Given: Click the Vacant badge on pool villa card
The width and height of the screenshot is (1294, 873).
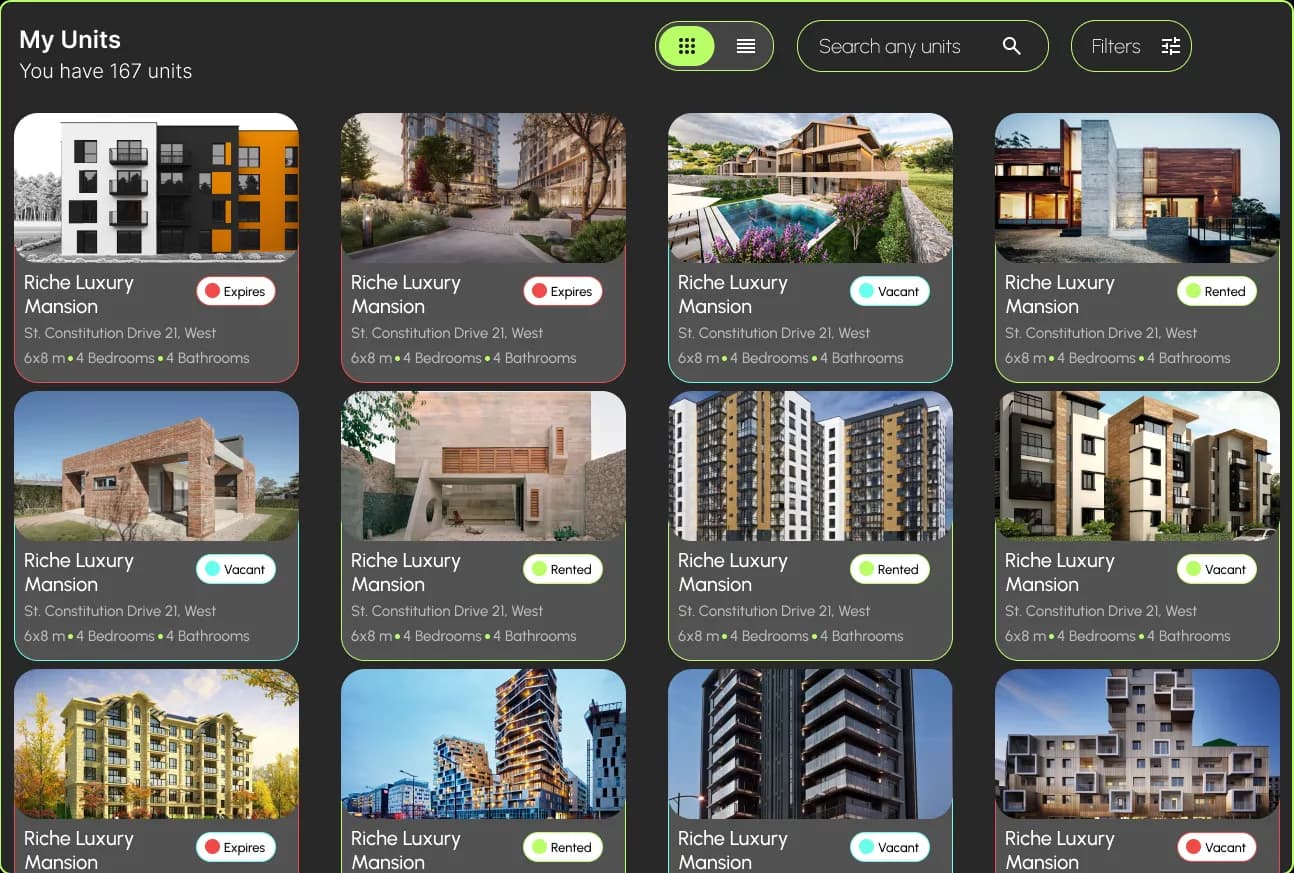Looking at the screenshot, I should 889,291.
